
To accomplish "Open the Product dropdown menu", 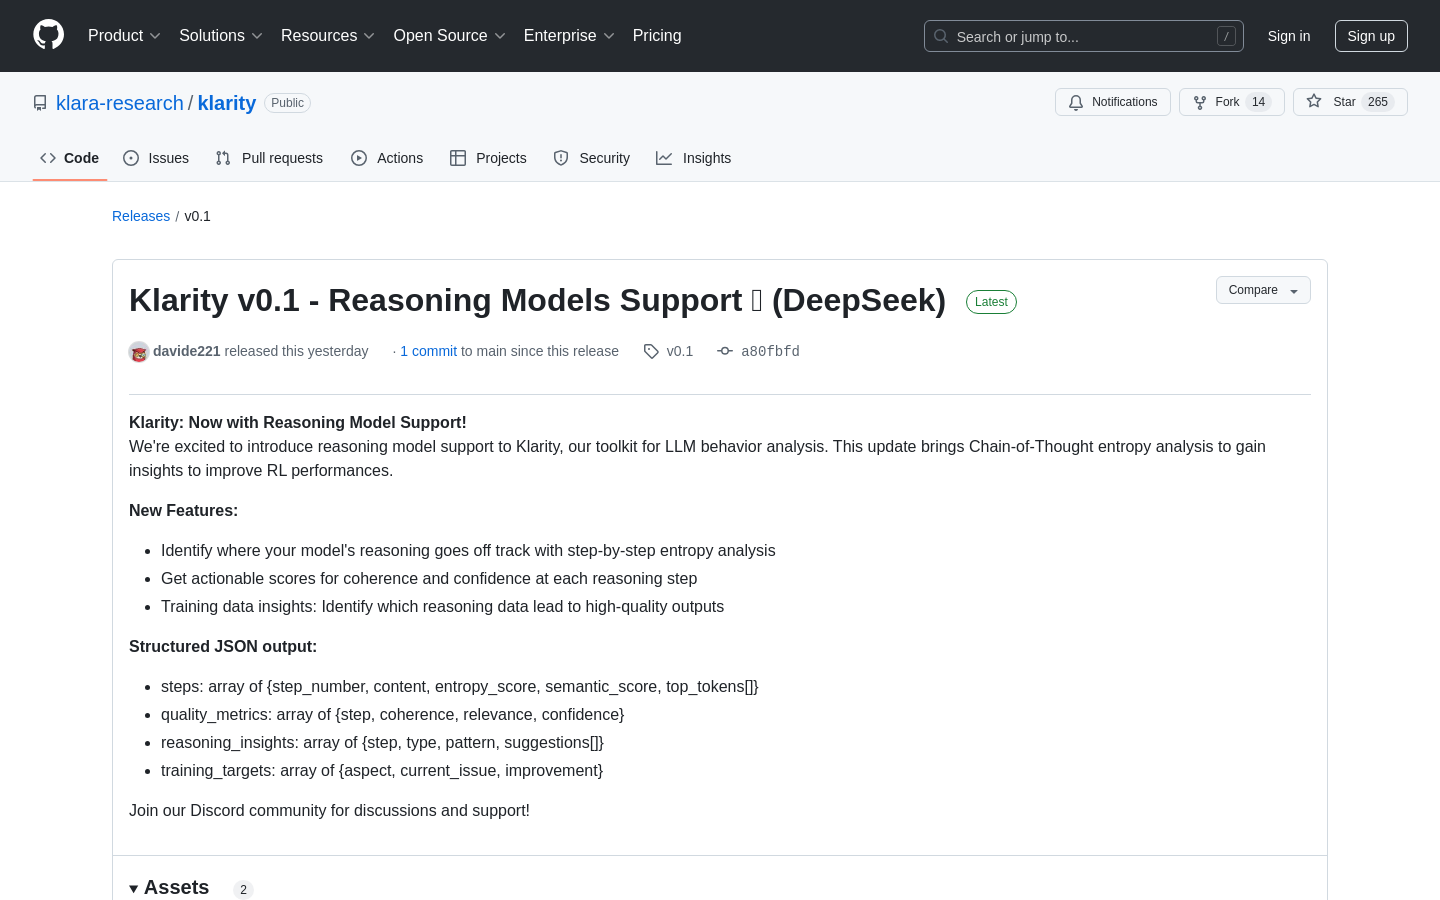I will (124, 36).
